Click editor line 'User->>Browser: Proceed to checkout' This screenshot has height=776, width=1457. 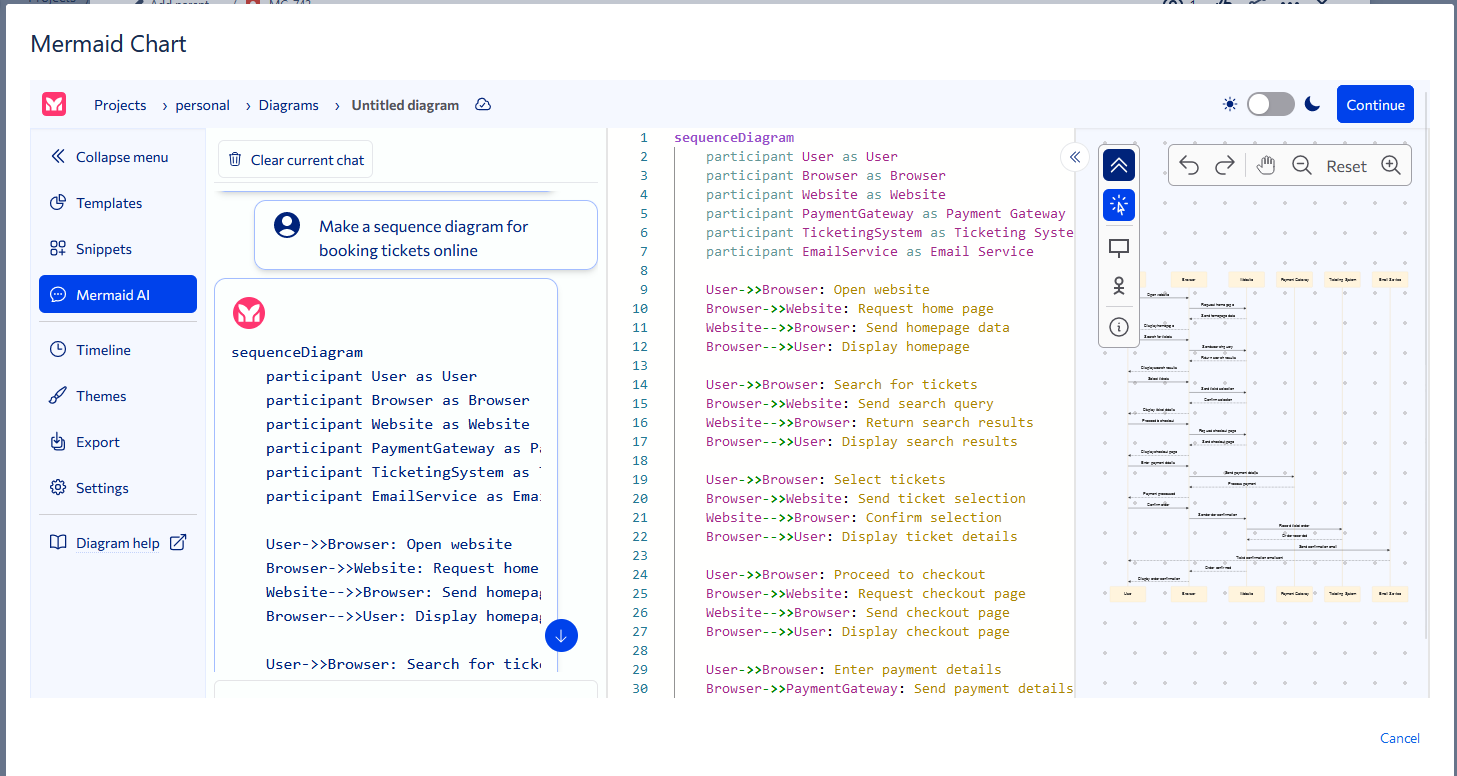846,575
